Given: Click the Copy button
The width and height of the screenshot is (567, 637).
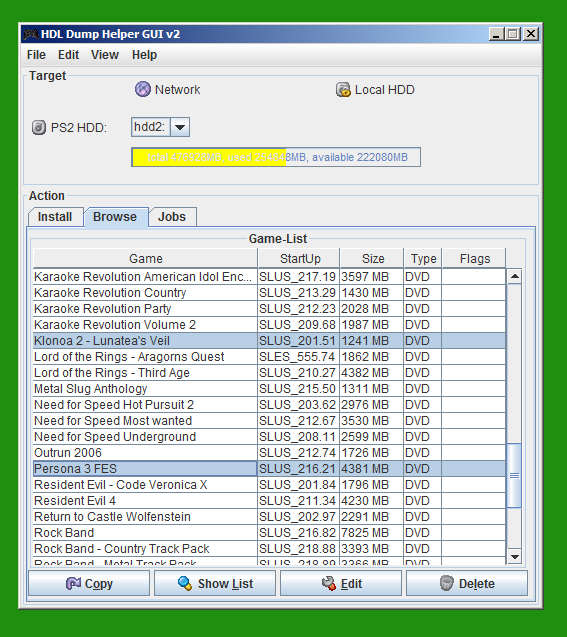Looking at the screenshot, I should click(89, 583).
